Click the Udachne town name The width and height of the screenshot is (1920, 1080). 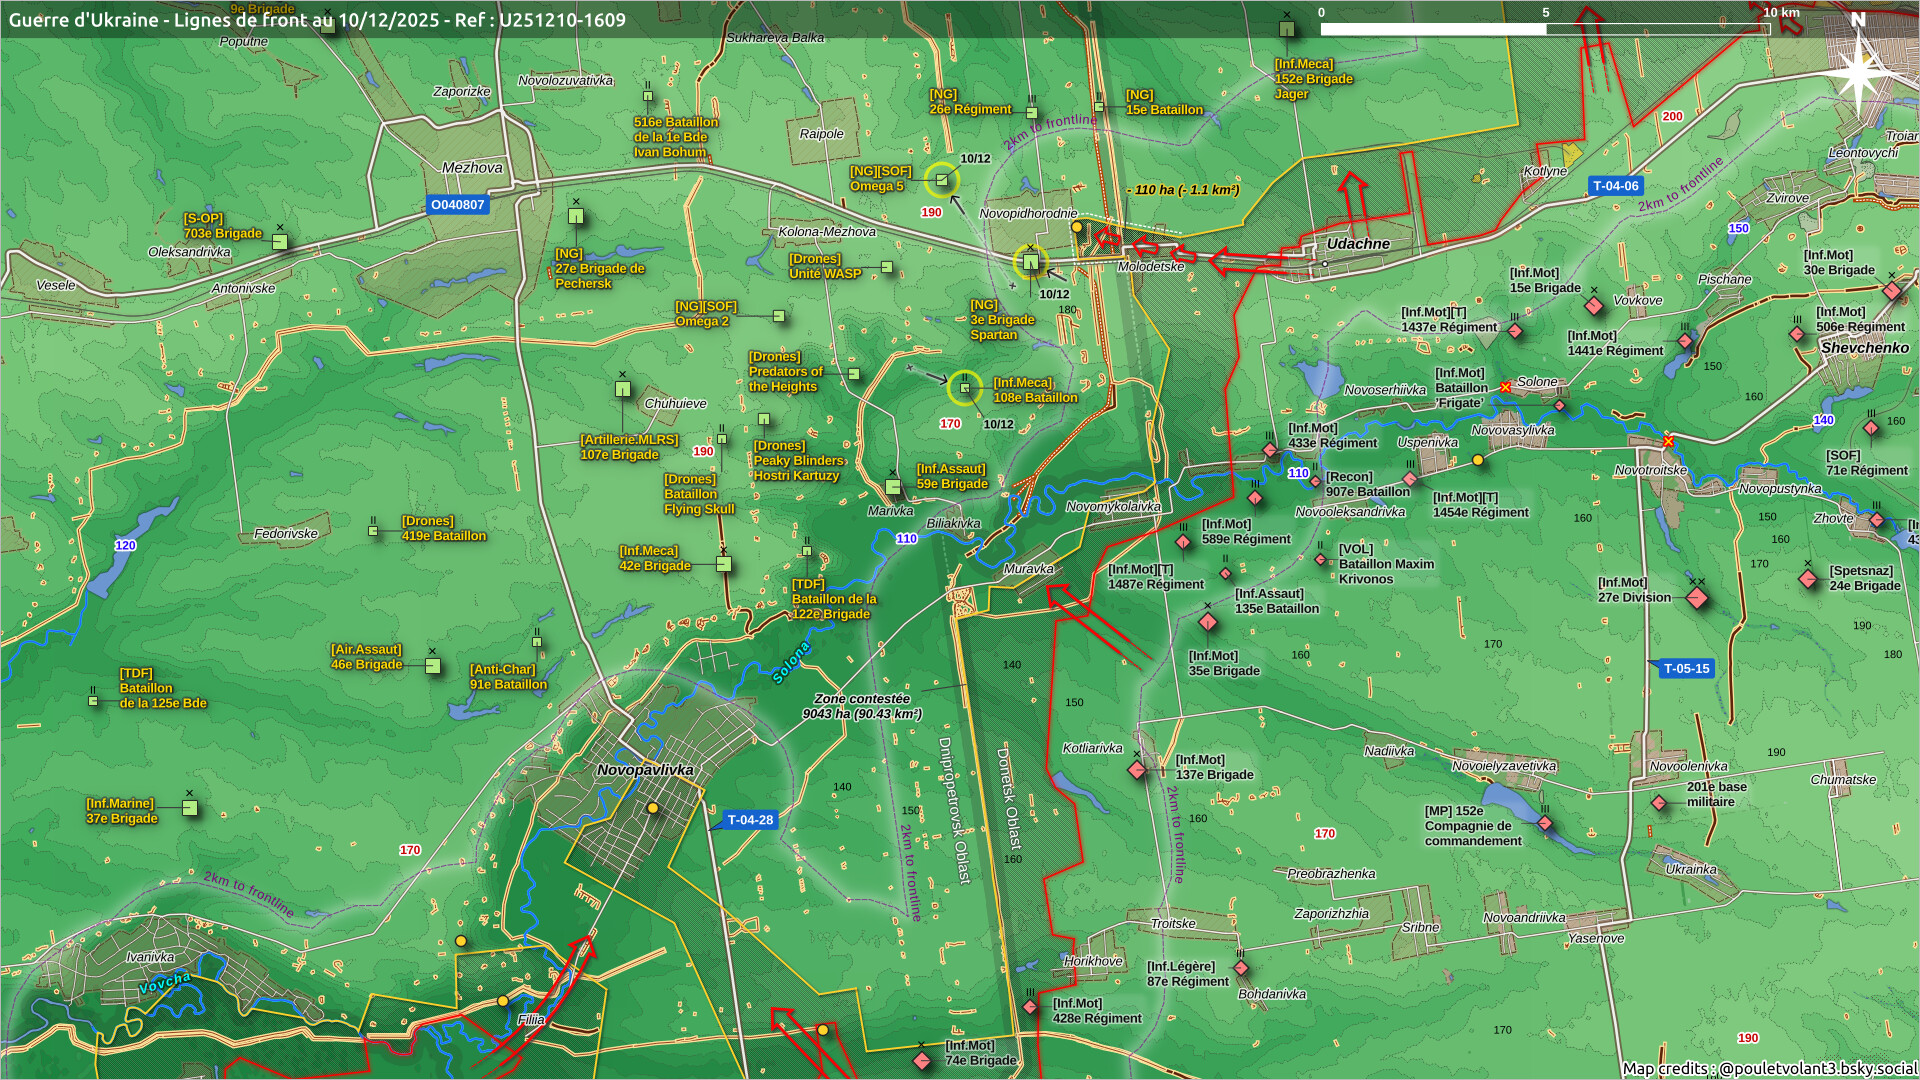click(1357, 244)
